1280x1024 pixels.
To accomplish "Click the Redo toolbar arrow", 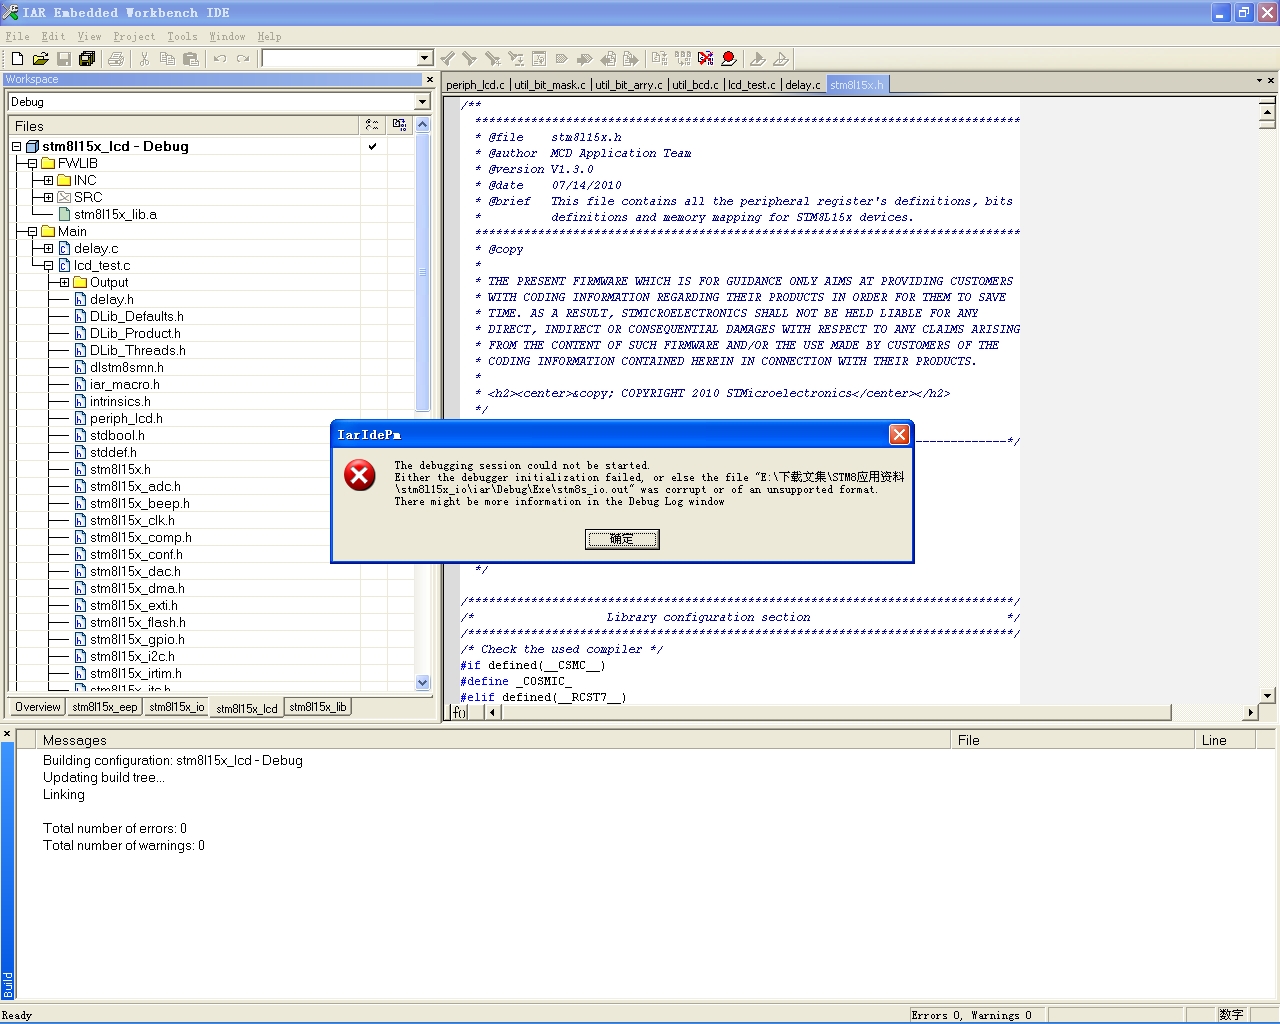I will click(243, 59).
